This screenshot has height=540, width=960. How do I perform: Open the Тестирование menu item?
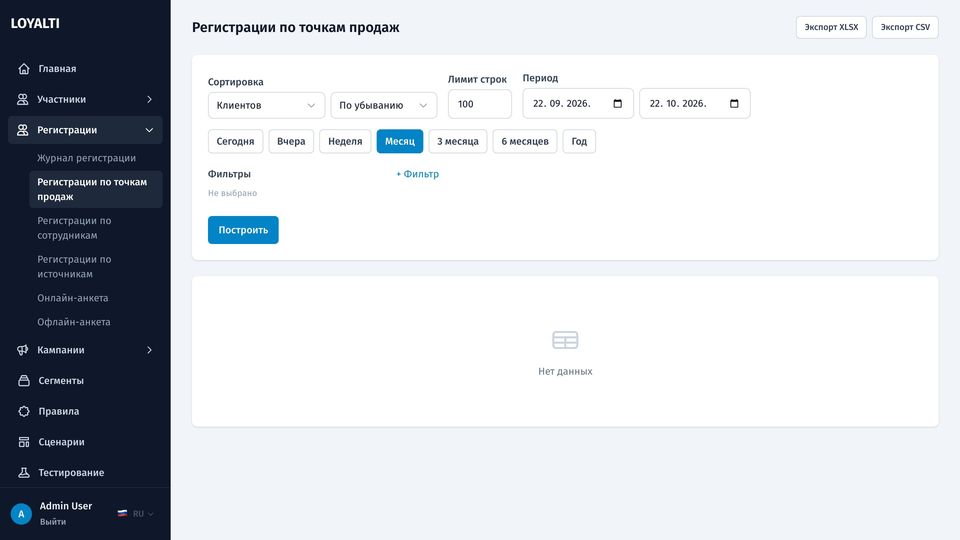click(85, 473)
